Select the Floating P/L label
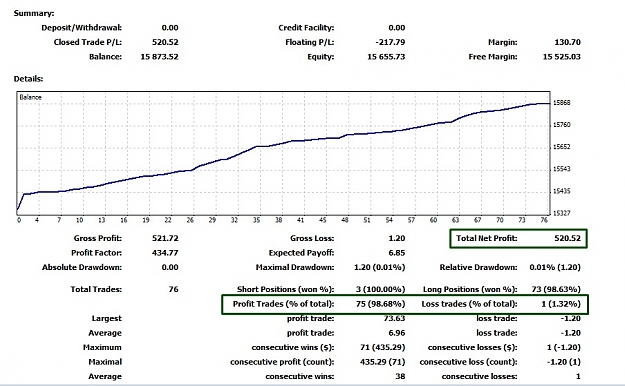Image resolution: width=625 pixels, height=386 pixels. pyautogui.click(x=310, y=42)
